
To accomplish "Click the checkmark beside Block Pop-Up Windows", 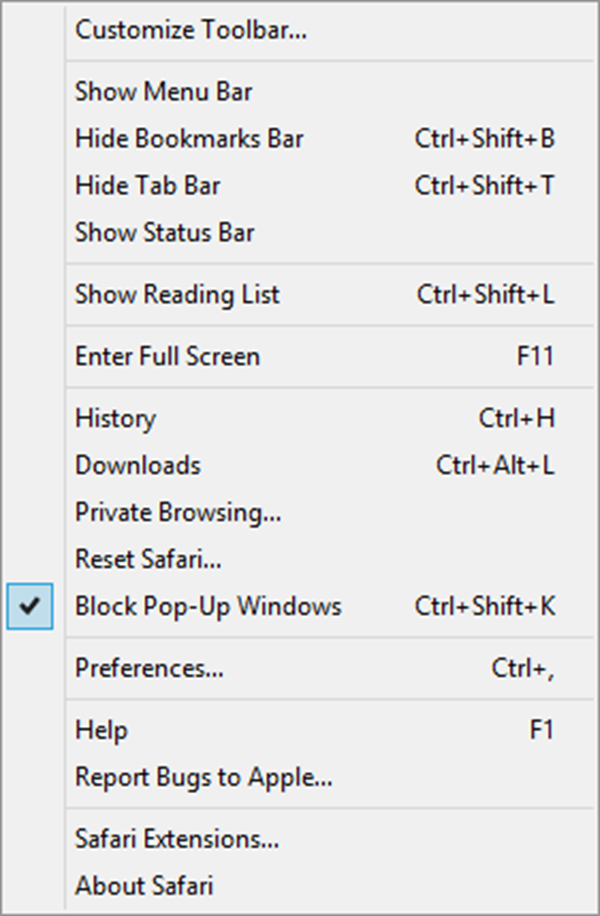I will (30, 606).
